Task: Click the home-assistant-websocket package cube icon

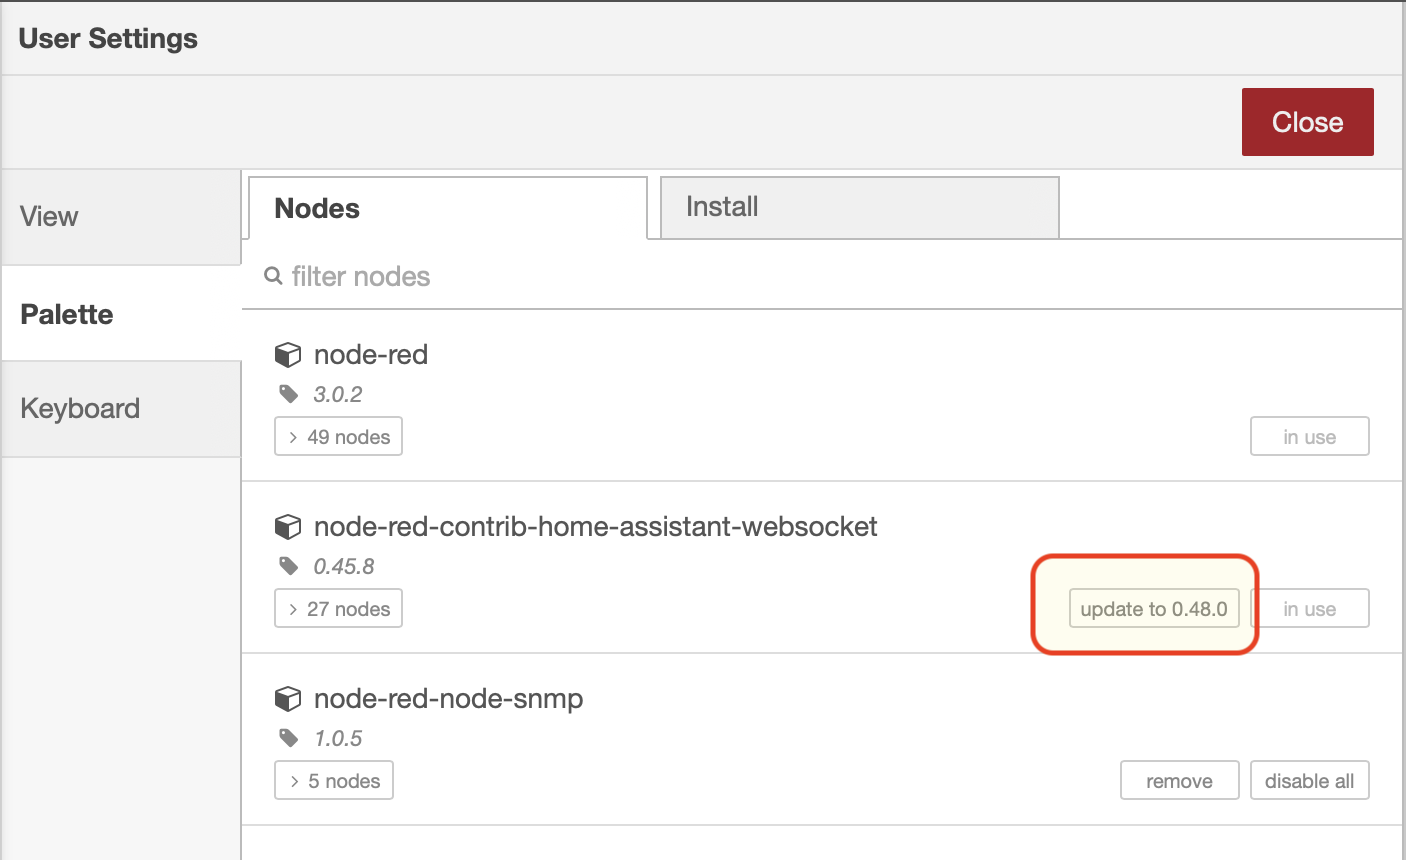Action: tap(288, 527)
